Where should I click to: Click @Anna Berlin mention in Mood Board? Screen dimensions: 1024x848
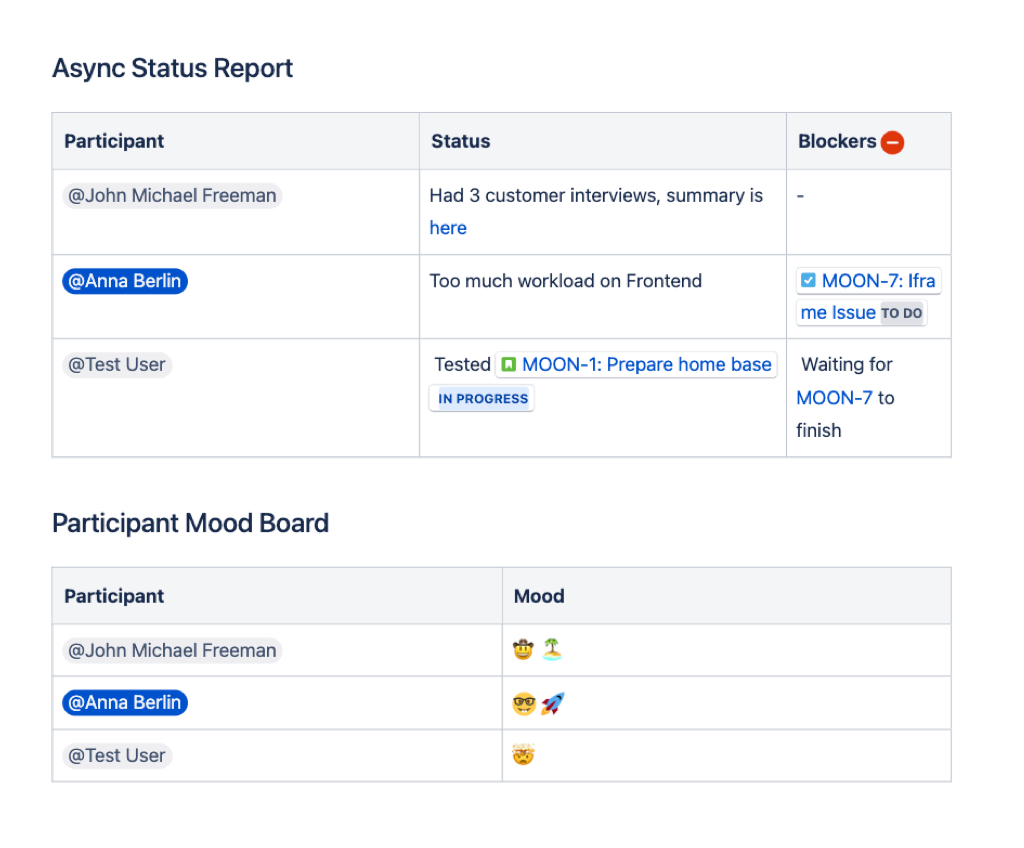[125, 703]
